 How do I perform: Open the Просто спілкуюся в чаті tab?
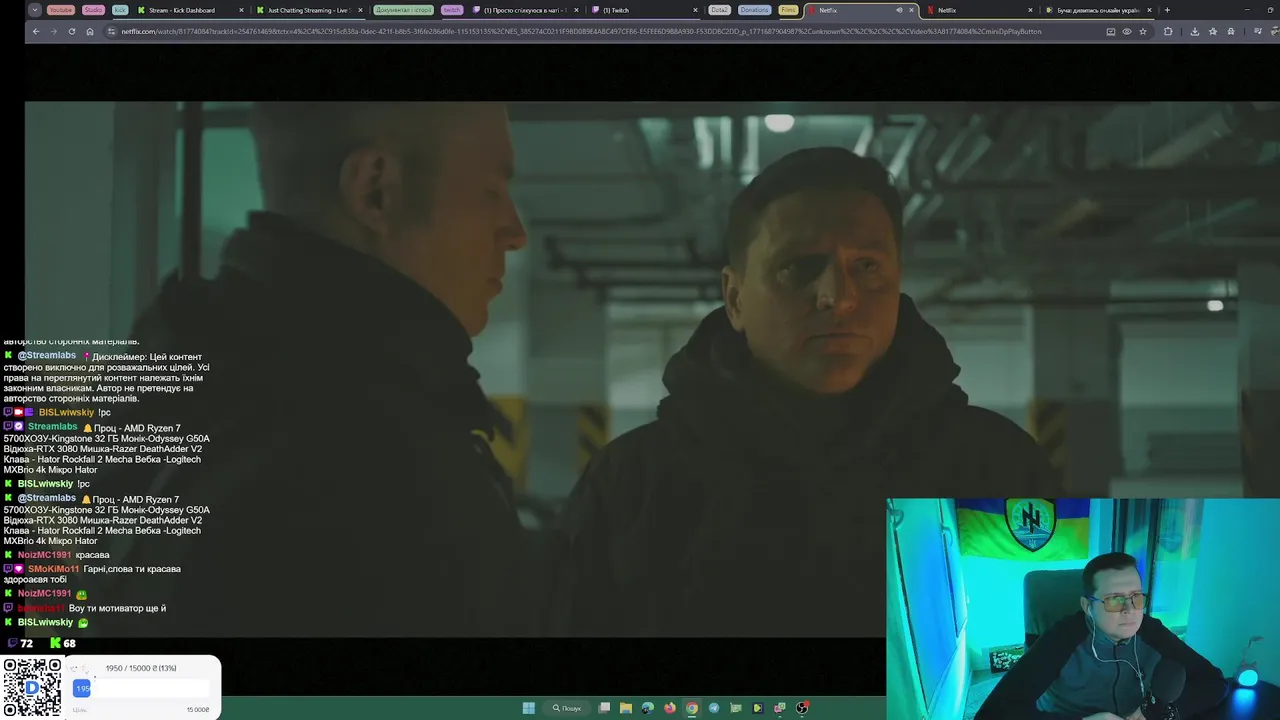[525, 10]
